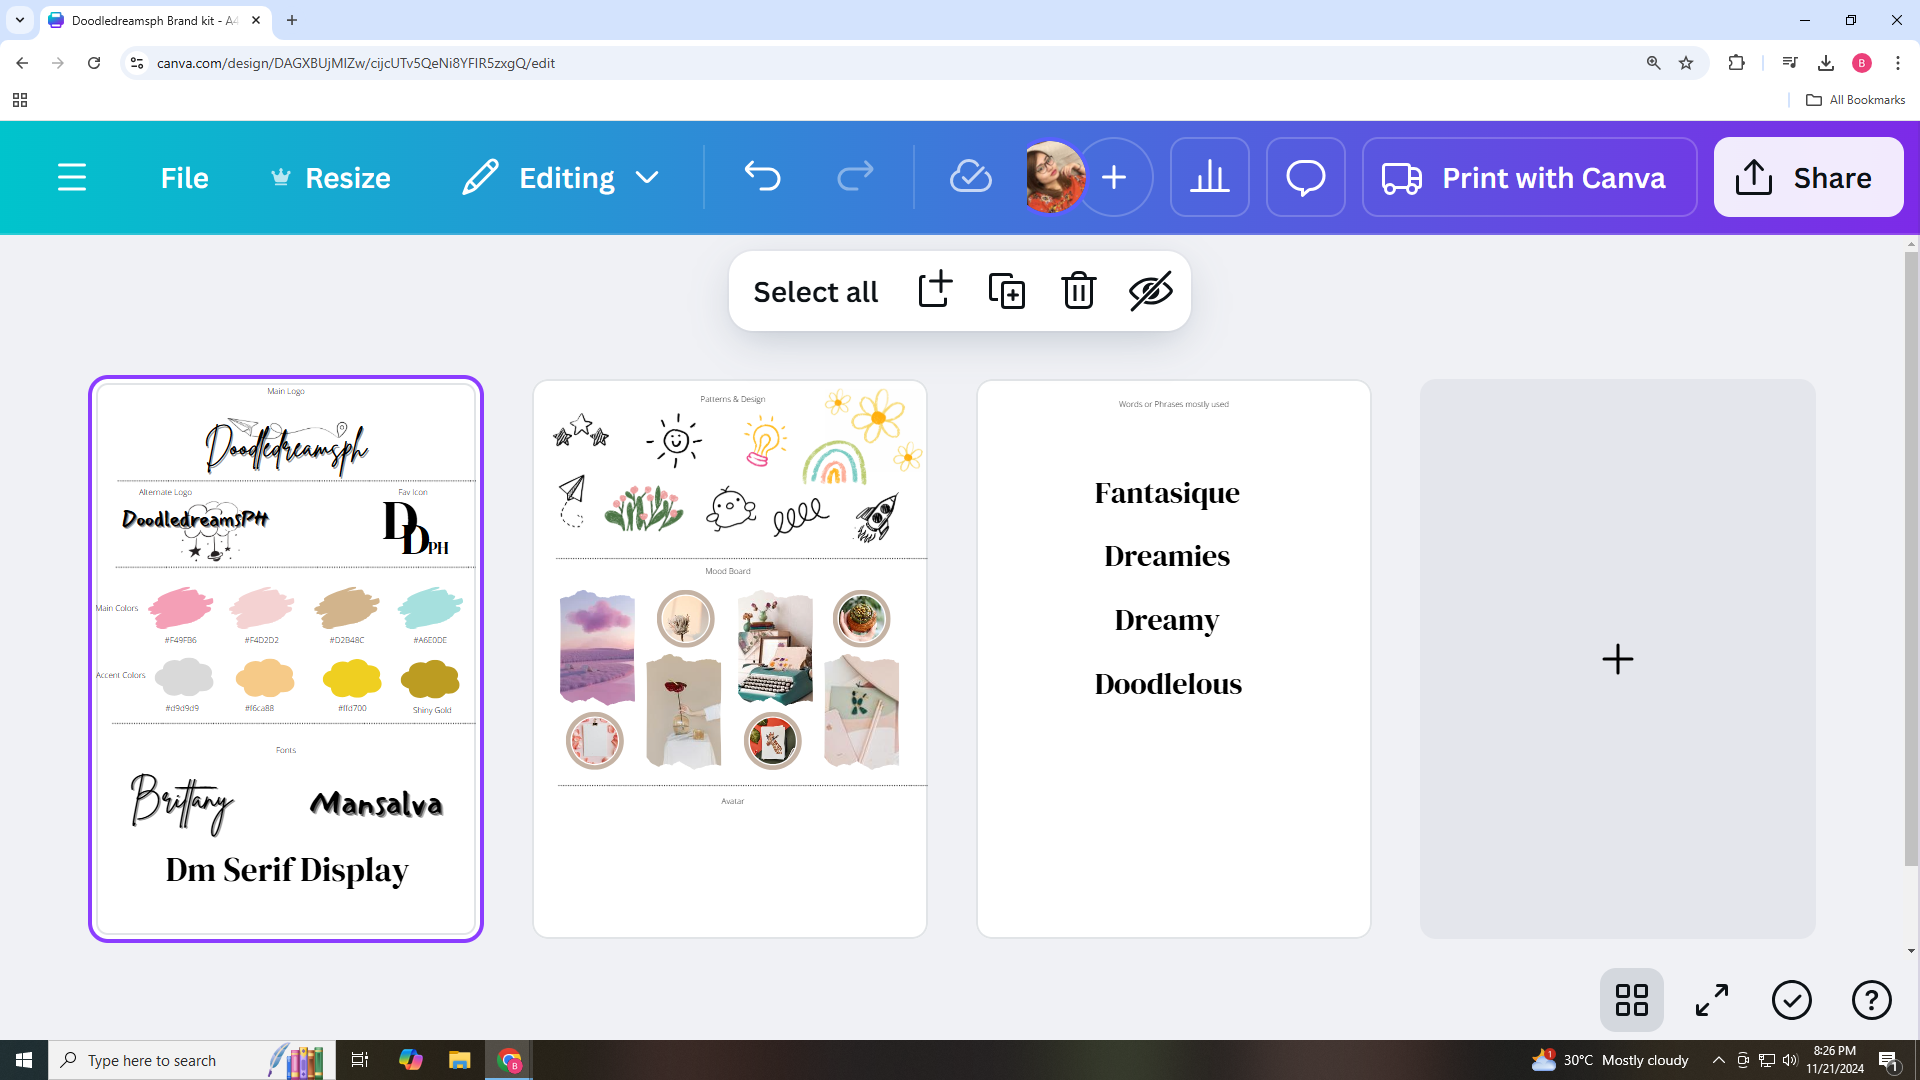Open the Resize menu
1920x1080 pixels.
[x=331, y=177]
